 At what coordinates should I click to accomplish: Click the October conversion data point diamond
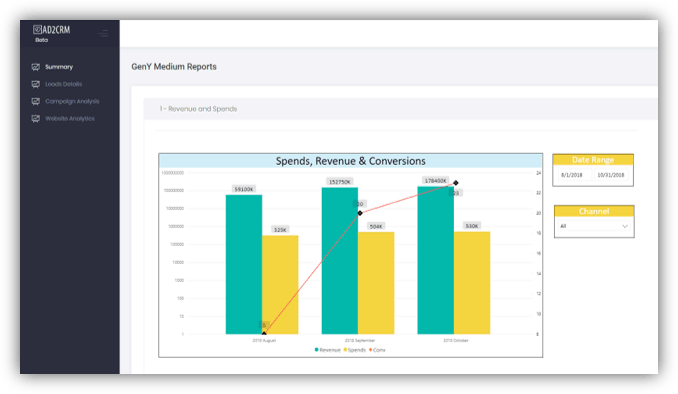pos(456,183)
